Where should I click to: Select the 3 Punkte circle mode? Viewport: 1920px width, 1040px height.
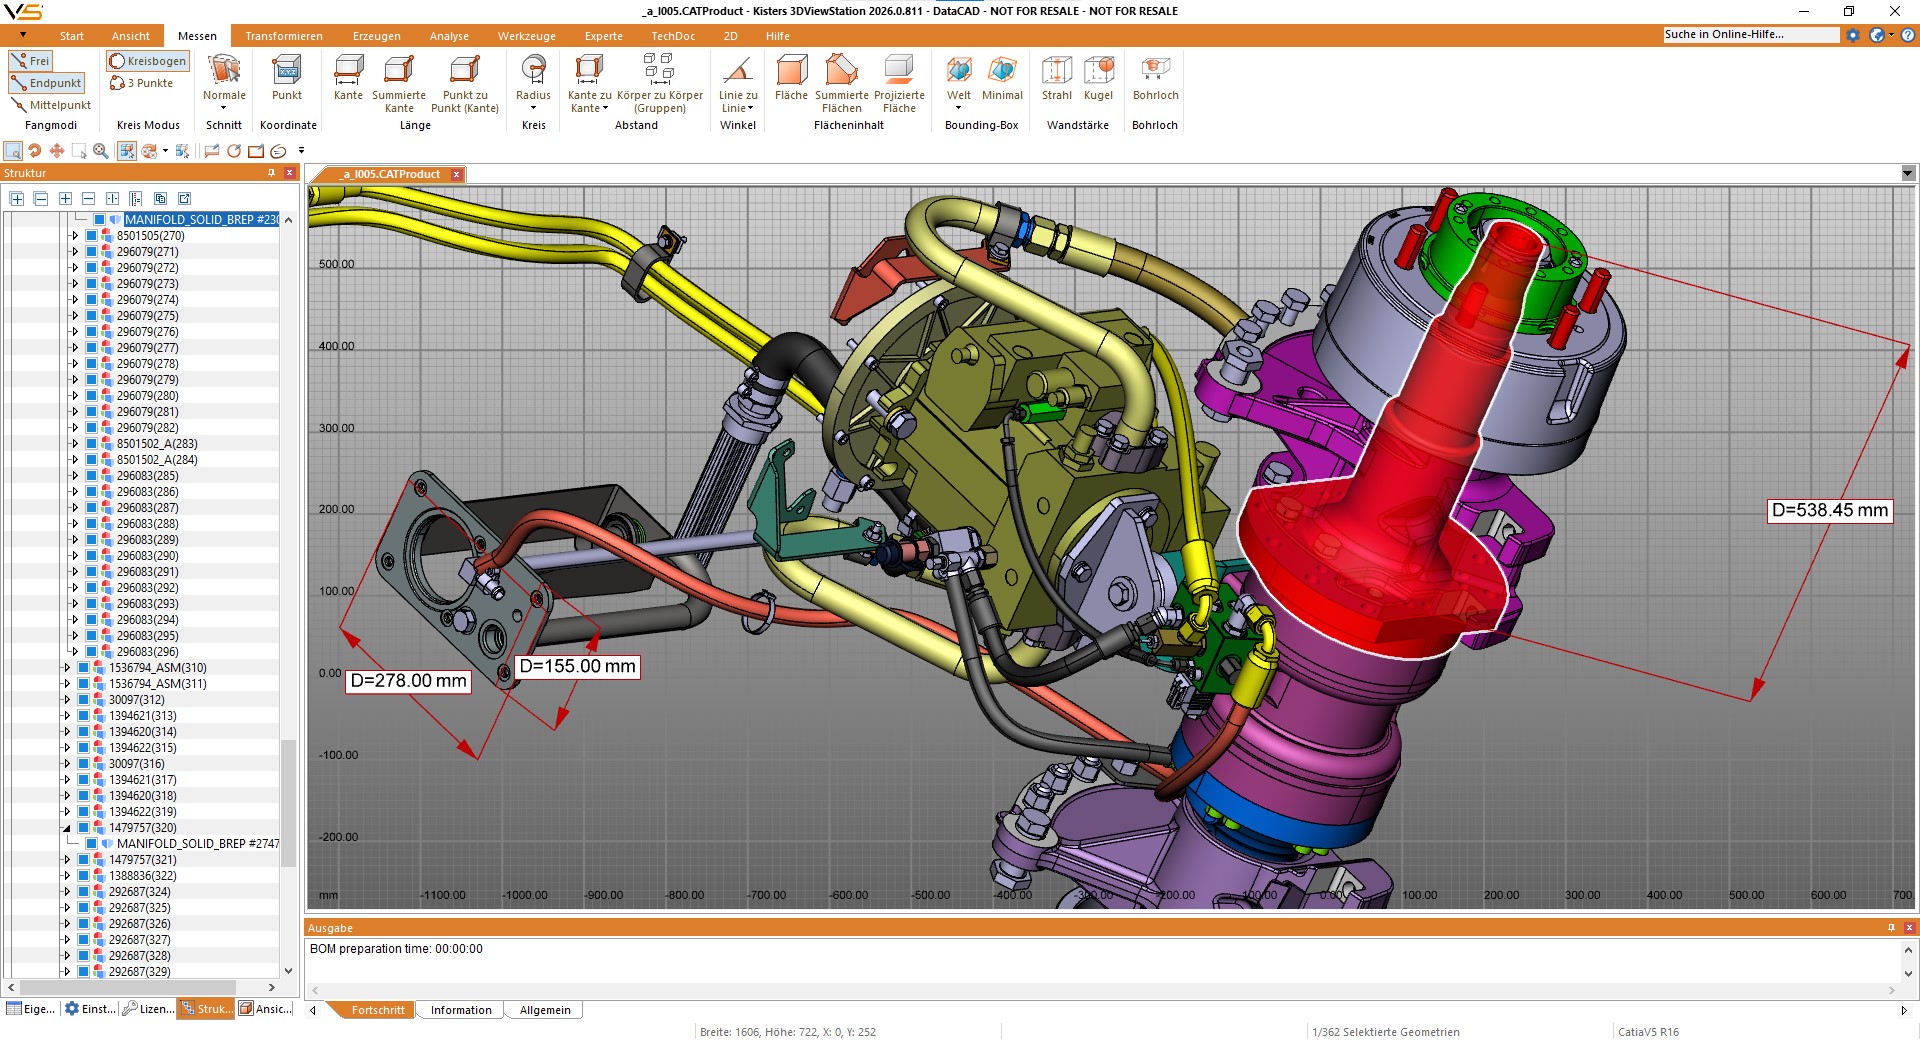[143, 83]
